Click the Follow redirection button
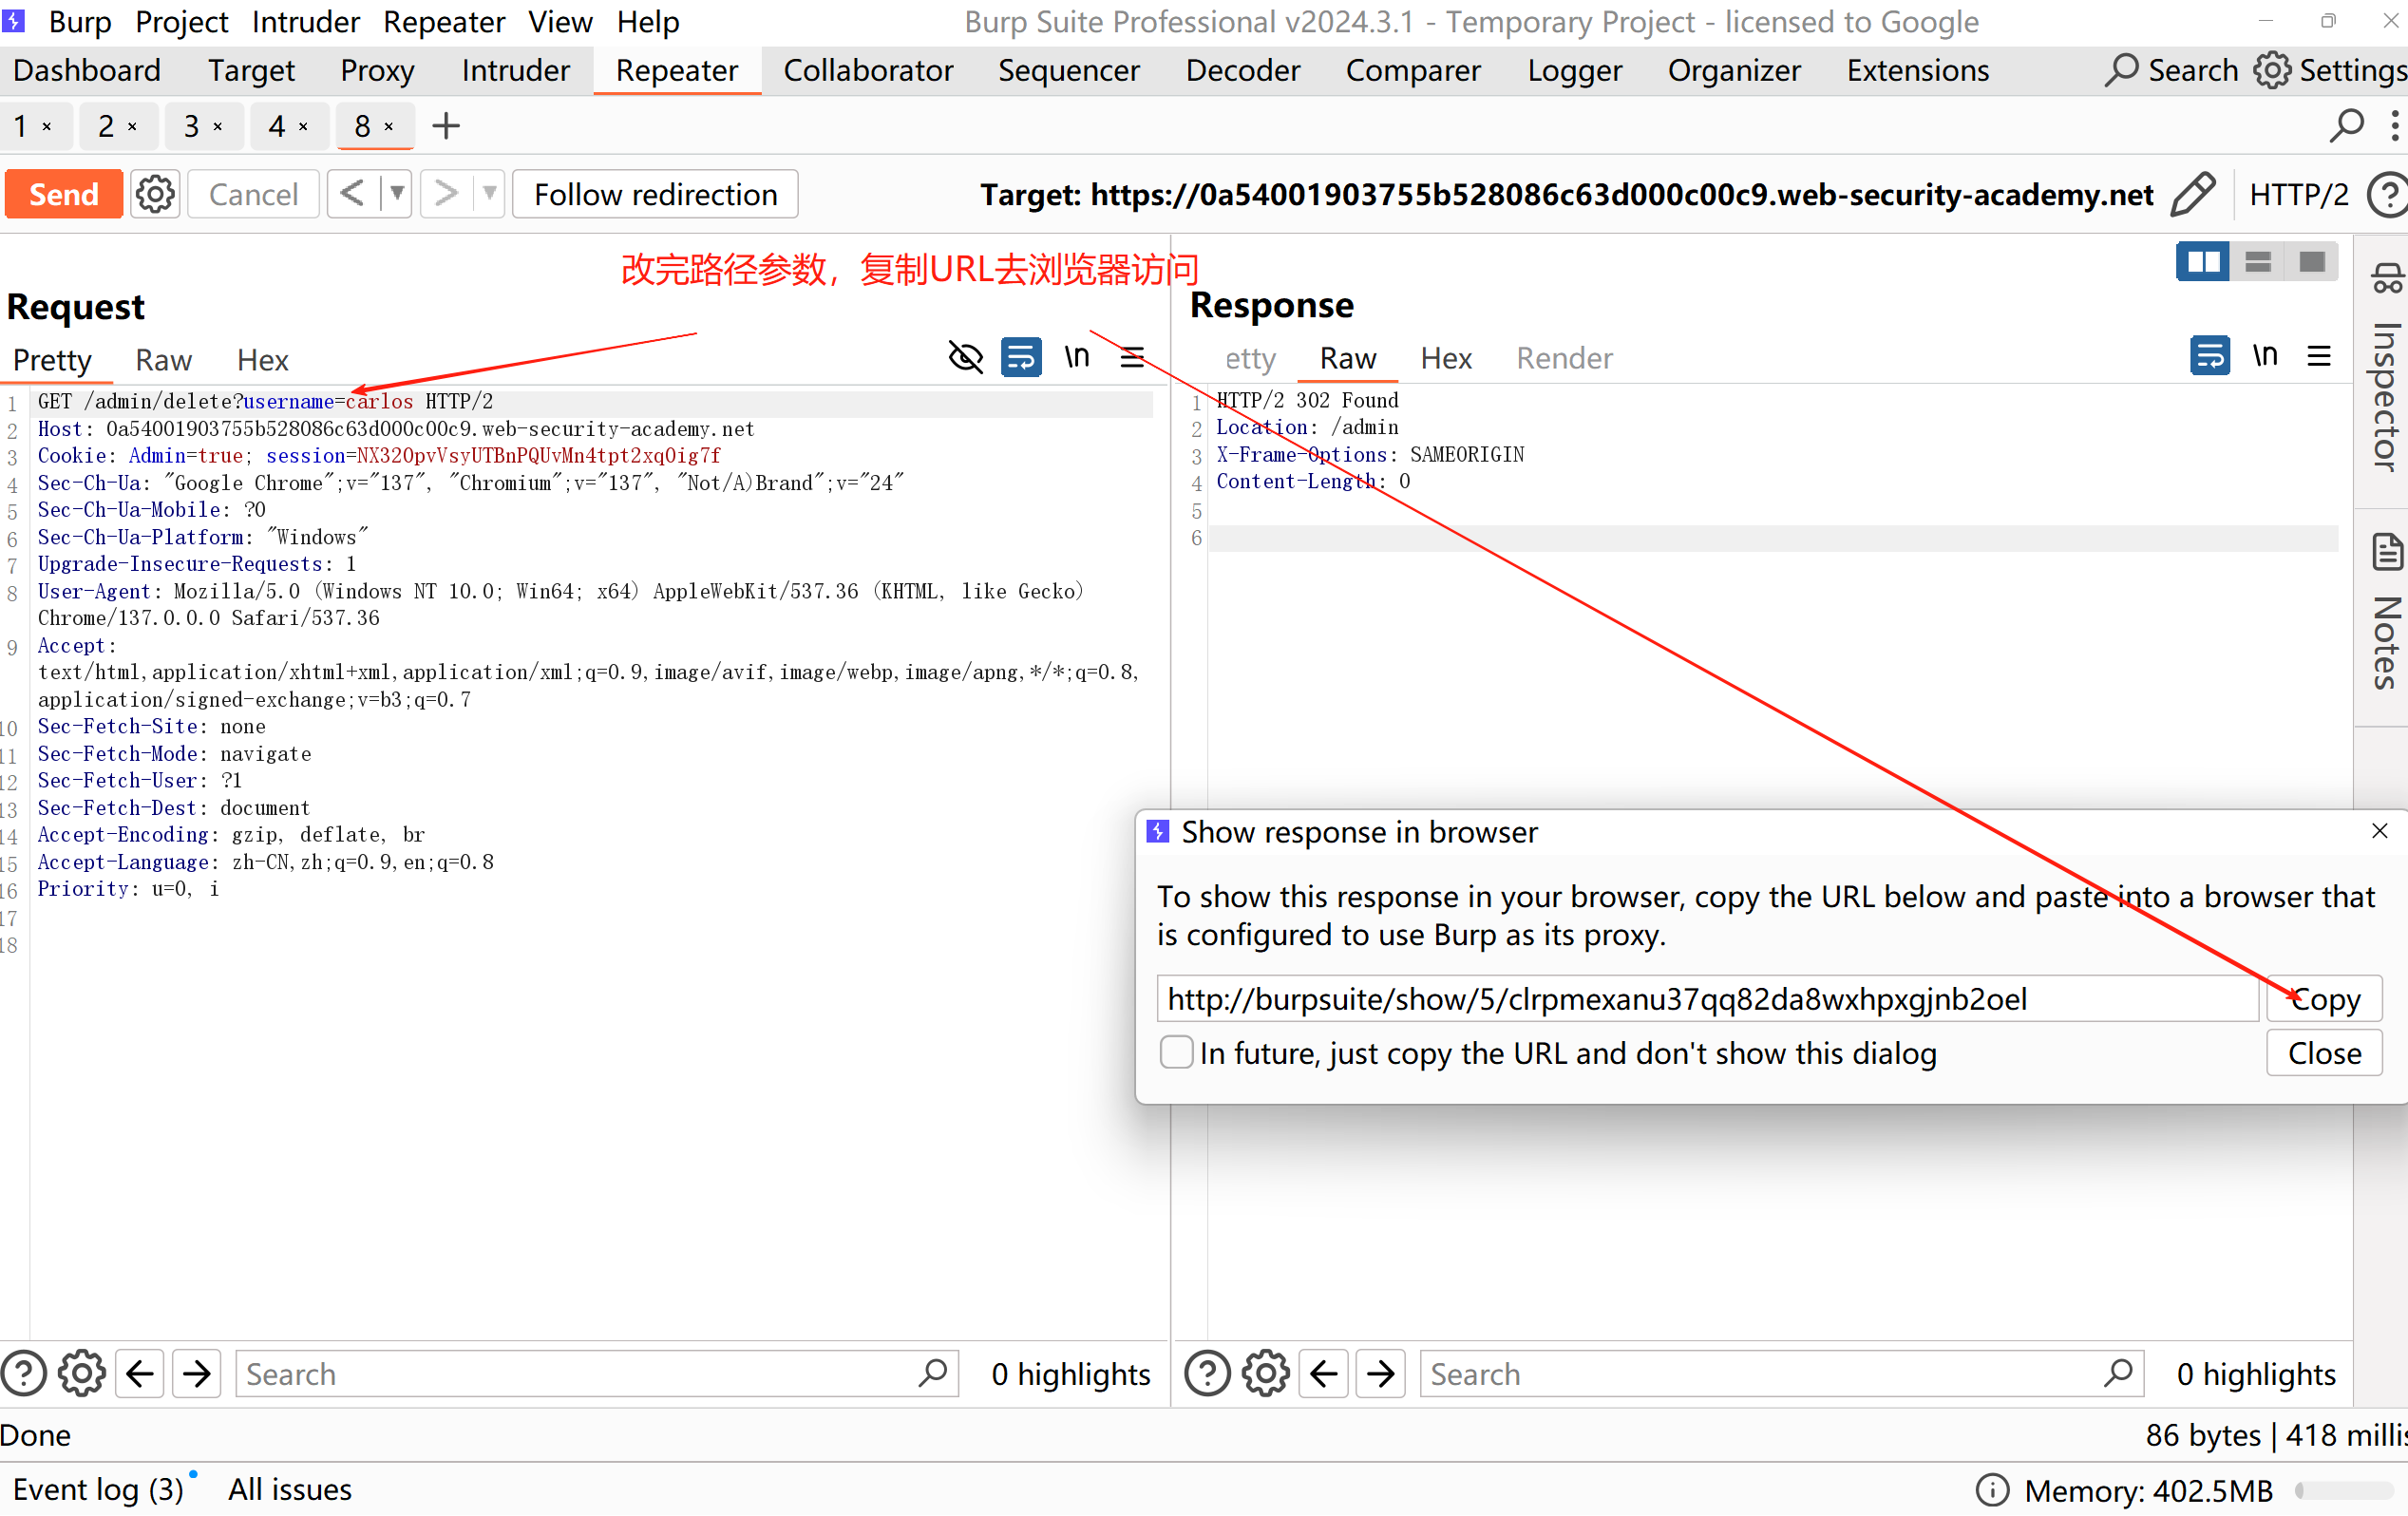Image resolution: width=2408 pixels, height=1516 pixels. (655, 194)
